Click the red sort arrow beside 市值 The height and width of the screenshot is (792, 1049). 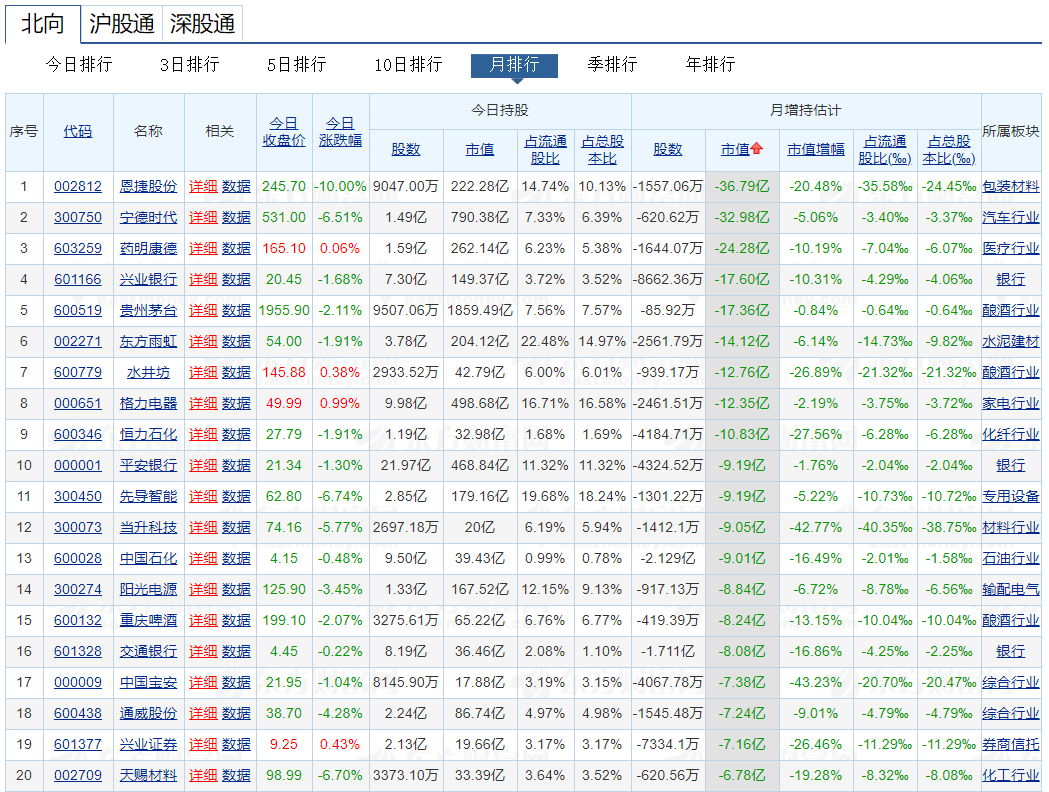click(x=757, y=149)
